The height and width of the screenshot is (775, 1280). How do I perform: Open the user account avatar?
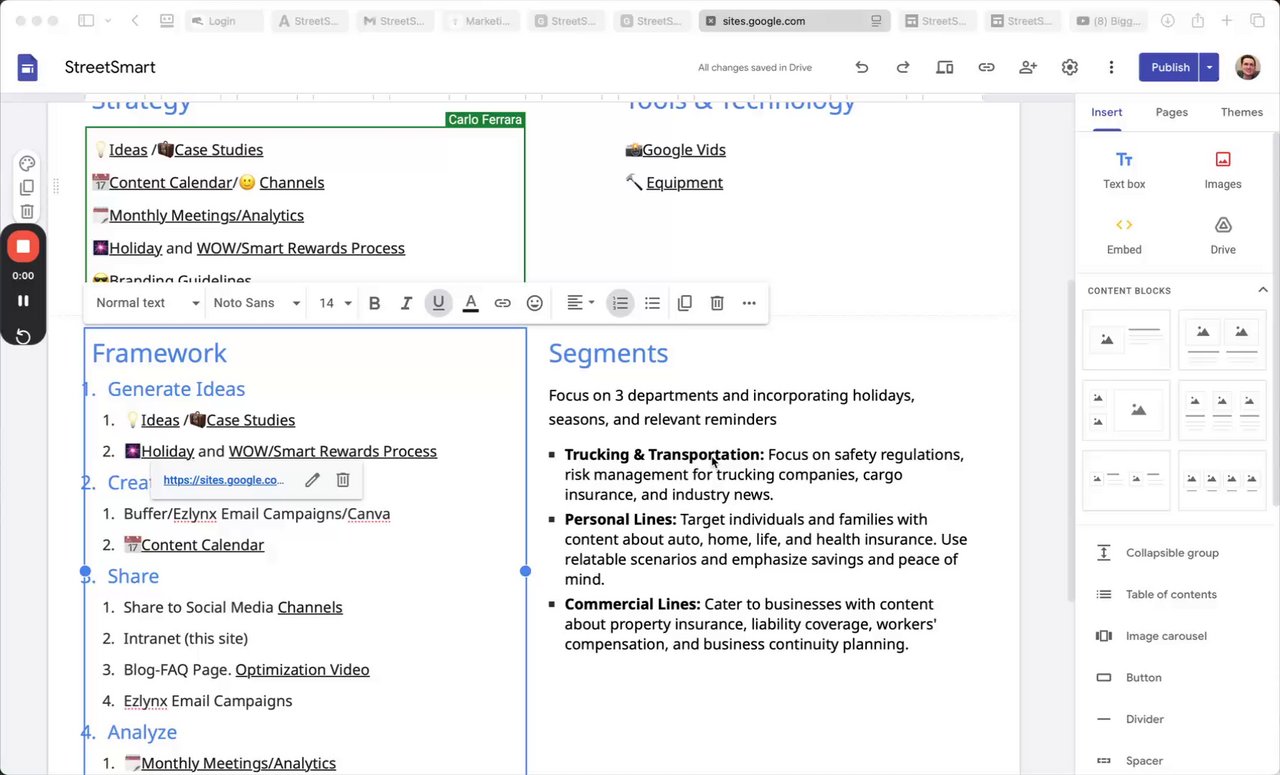point(1248,67)
